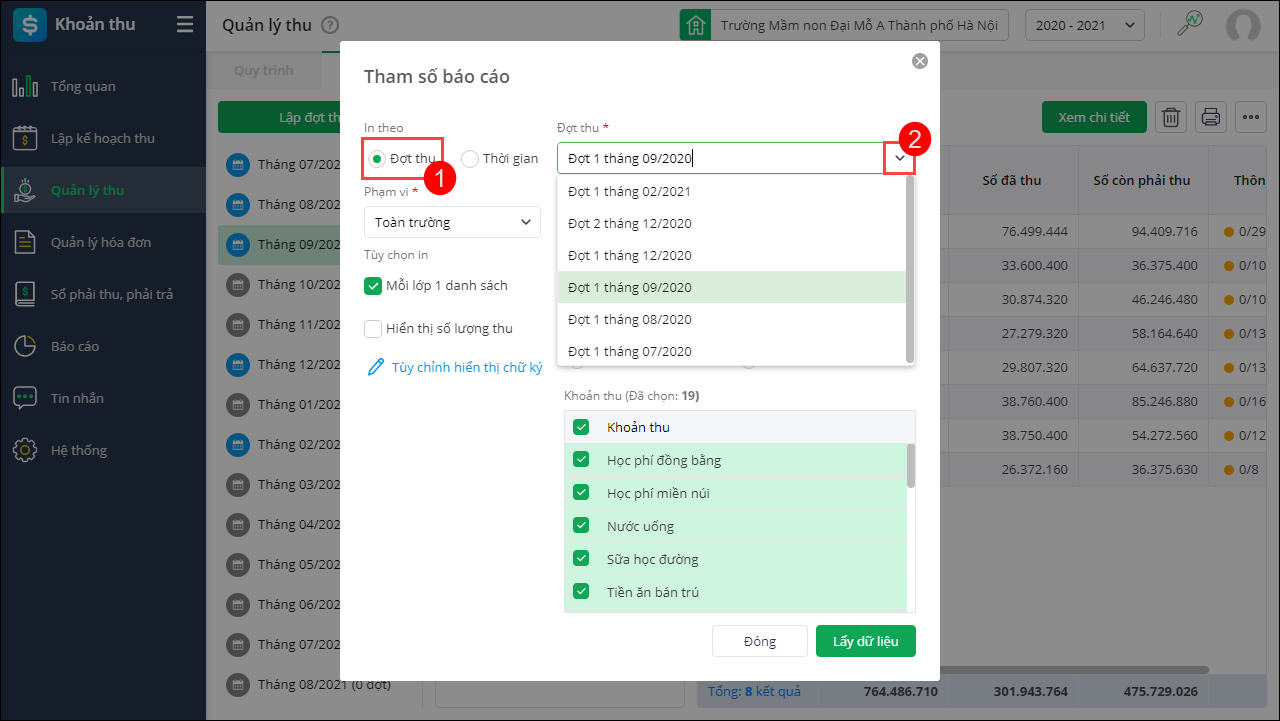Uncheck Mỗi lớp 1 danh sách

click(373, 286)
